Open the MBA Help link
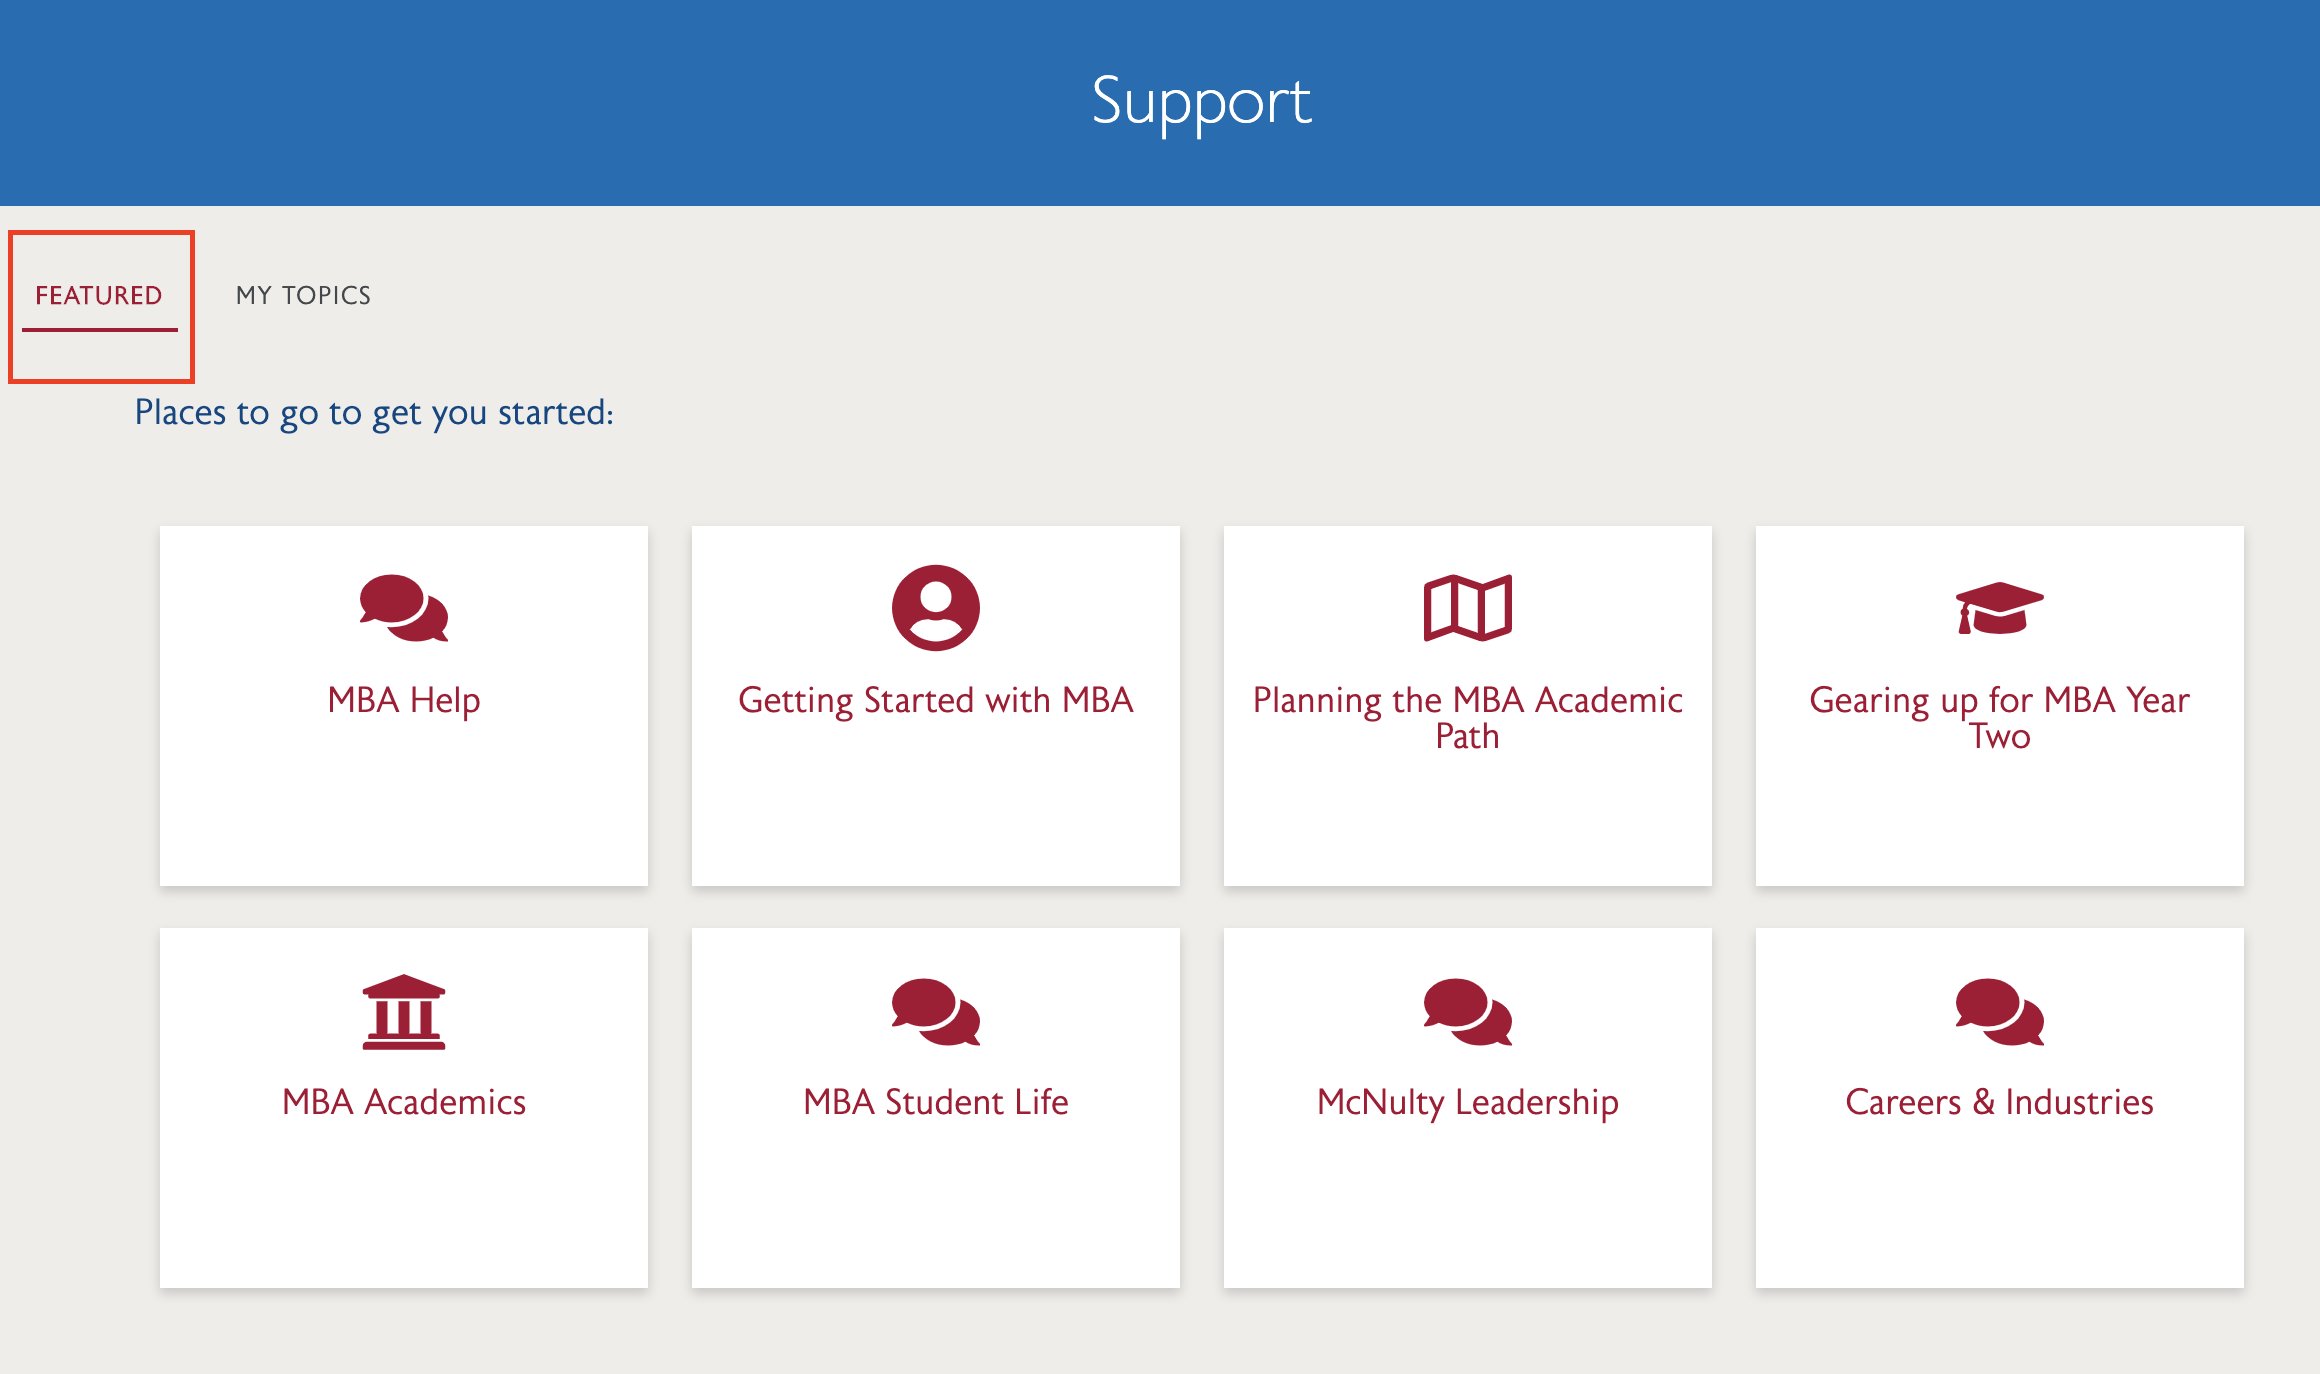 point(404,700)
